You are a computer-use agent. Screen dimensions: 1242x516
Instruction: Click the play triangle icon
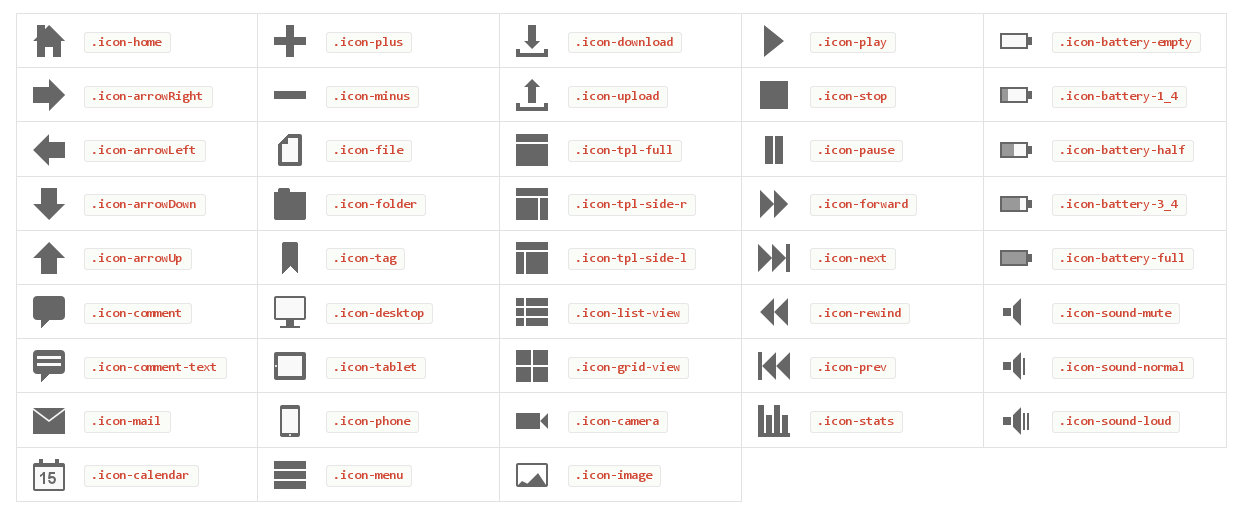(x=773, y=41)
